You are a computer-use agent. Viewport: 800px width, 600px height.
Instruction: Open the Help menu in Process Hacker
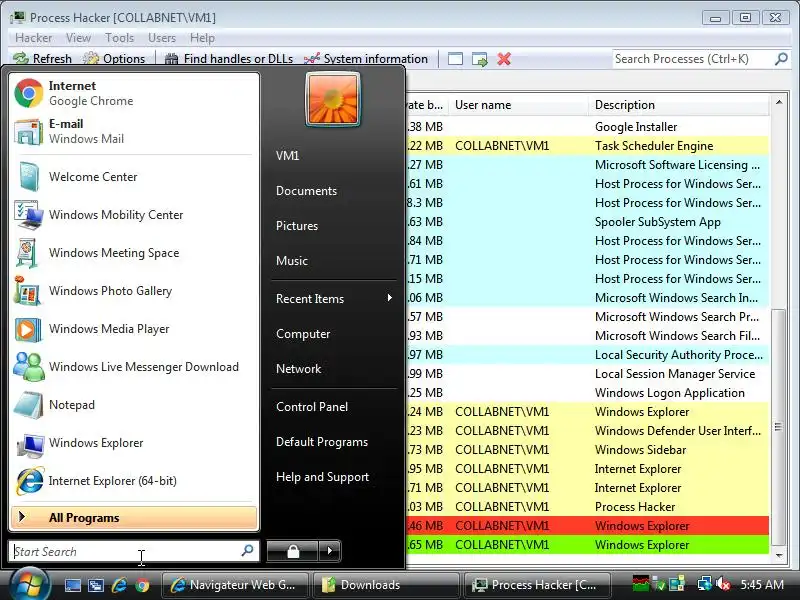tap(202, 38)
